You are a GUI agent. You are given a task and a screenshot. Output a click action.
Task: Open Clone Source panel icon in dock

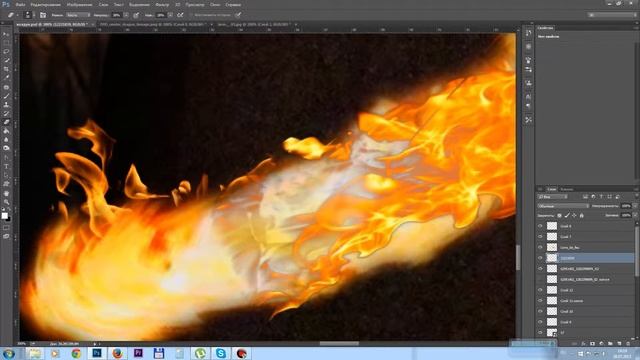click(529, 83)
